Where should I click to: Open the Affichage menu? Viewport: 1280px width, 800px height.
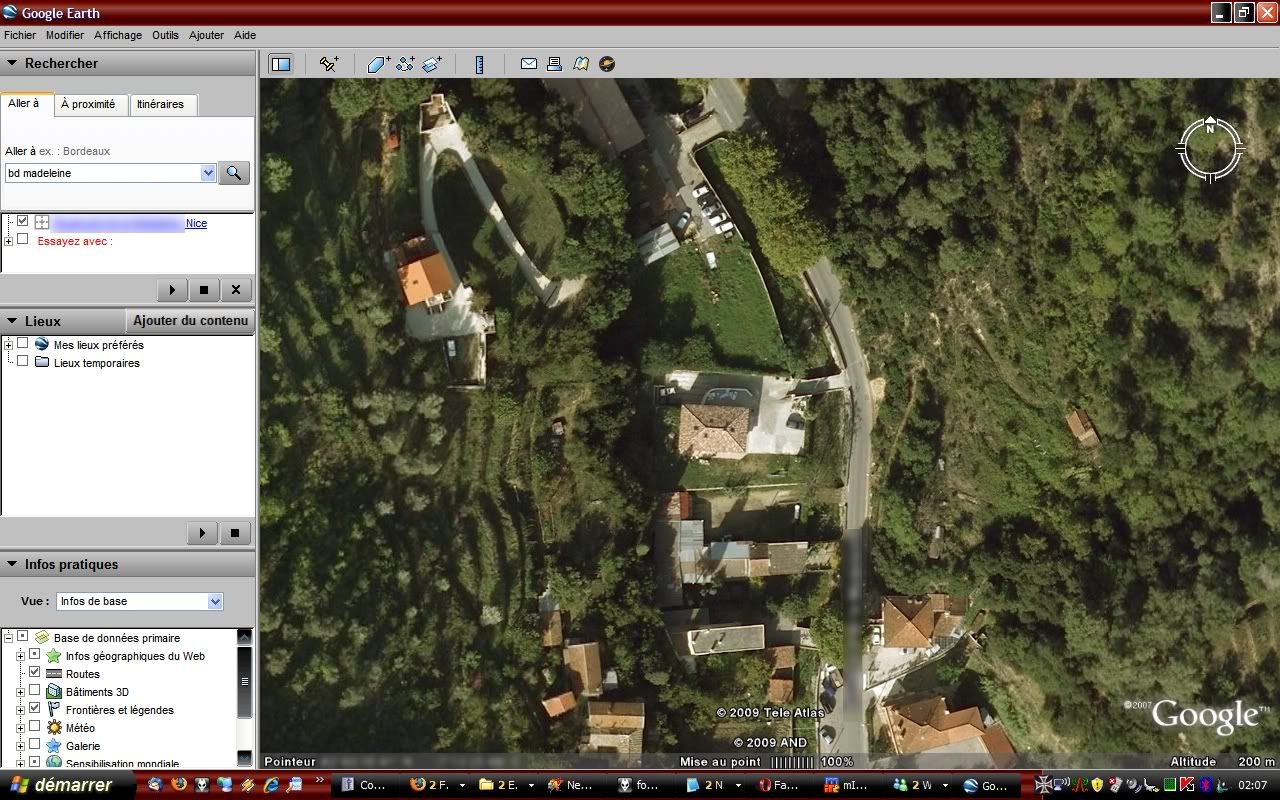coord(118,35)
